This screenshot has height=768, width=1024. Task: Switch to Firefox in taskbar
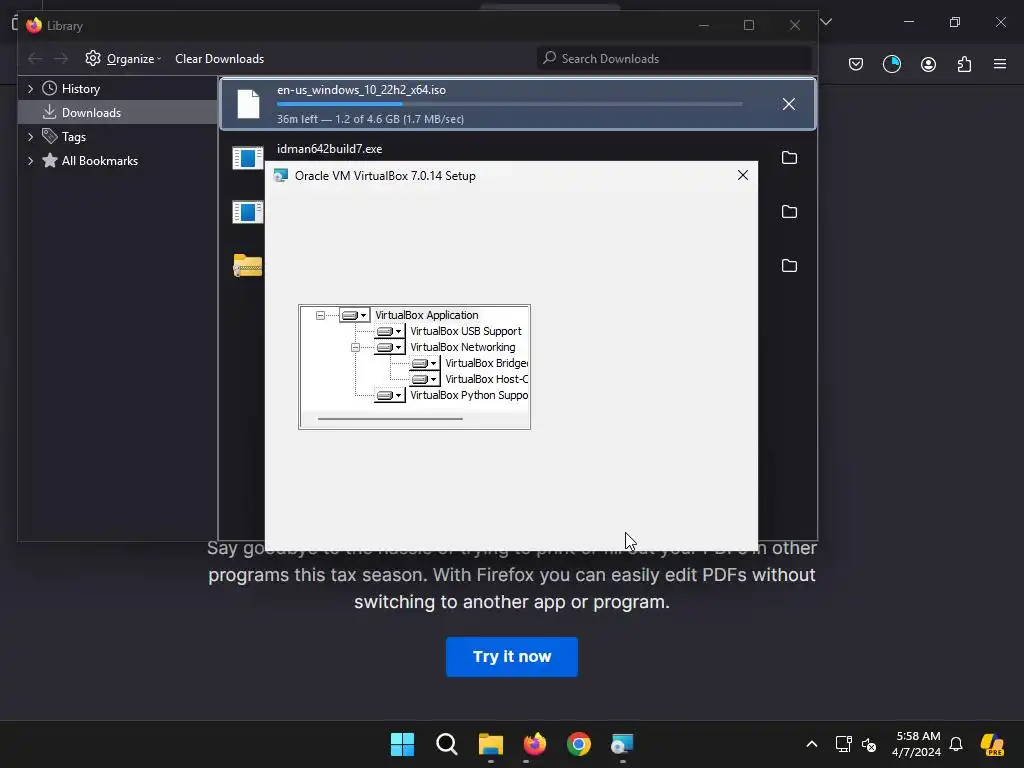pyautogui.click(x=534, y=744)
